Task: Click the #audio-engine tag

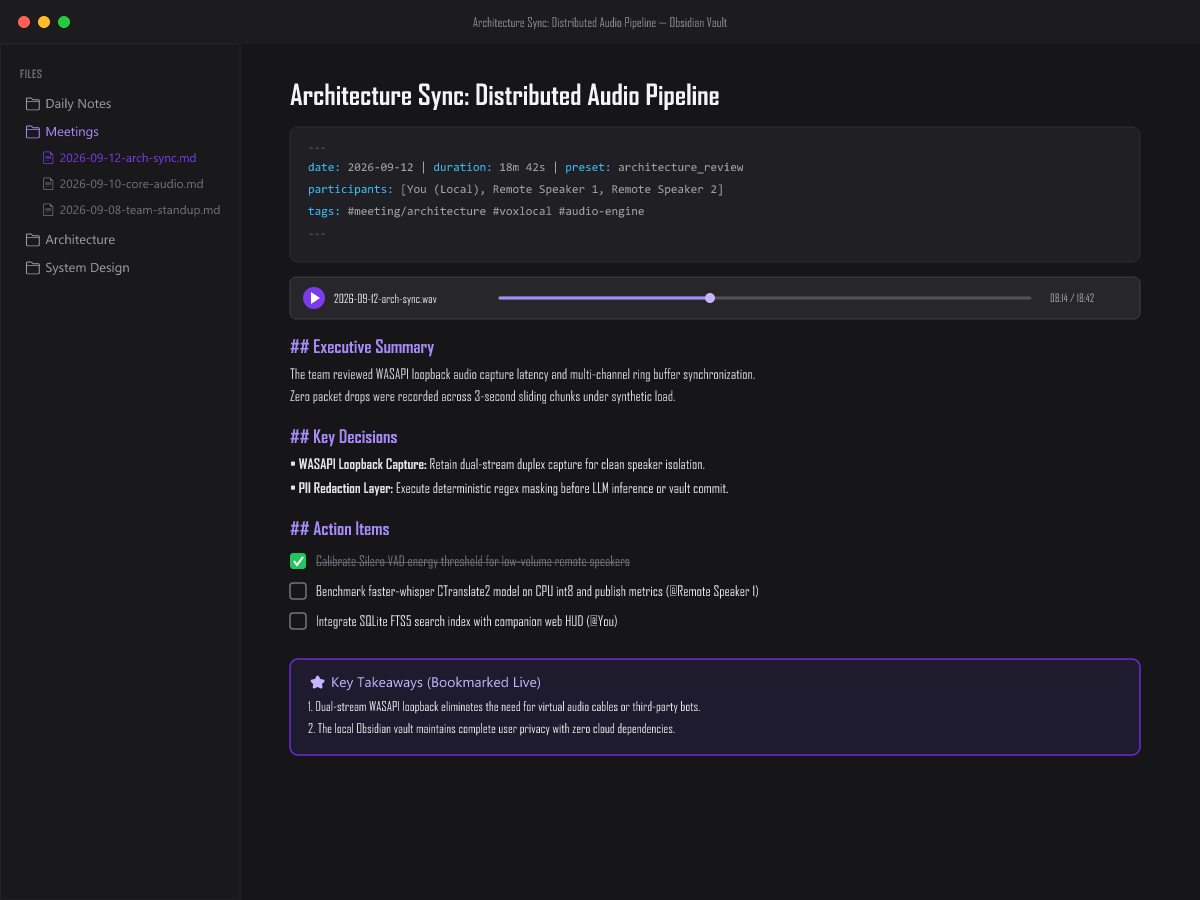Action: click(601, 212)
